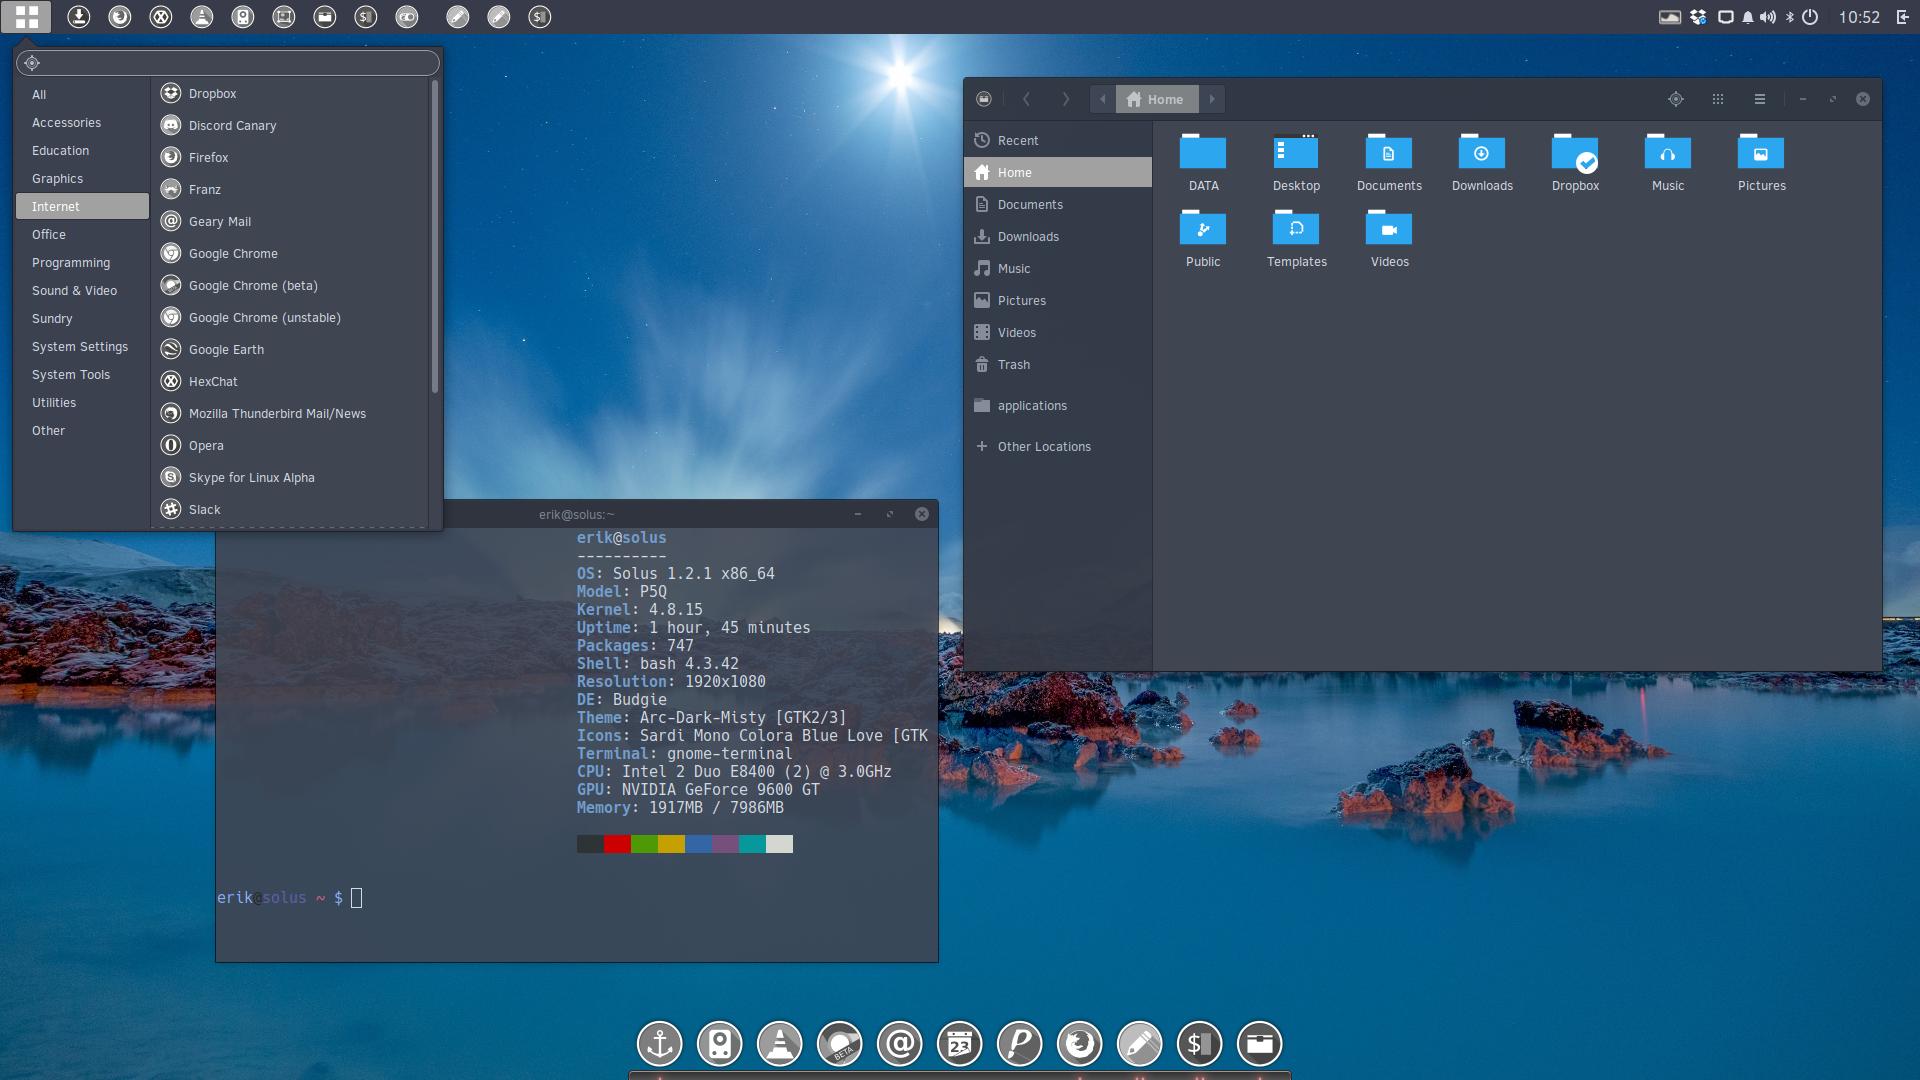Open Google Chrome from Internet menu

[232, 252]
